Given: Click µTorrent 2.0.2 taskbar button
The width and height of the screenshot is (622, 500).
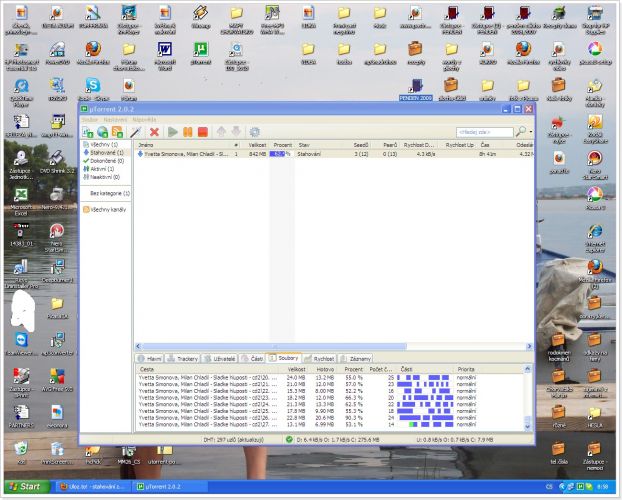Looking at the screenshot, I should 170,487.
